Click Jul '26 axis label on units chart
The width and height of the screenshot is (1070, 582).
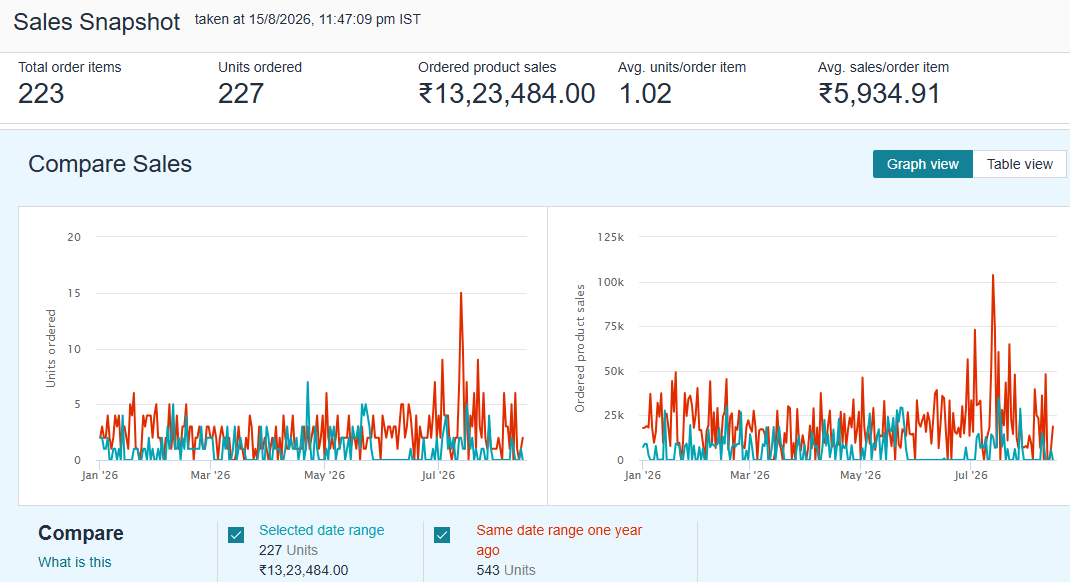tap(437, 475)
